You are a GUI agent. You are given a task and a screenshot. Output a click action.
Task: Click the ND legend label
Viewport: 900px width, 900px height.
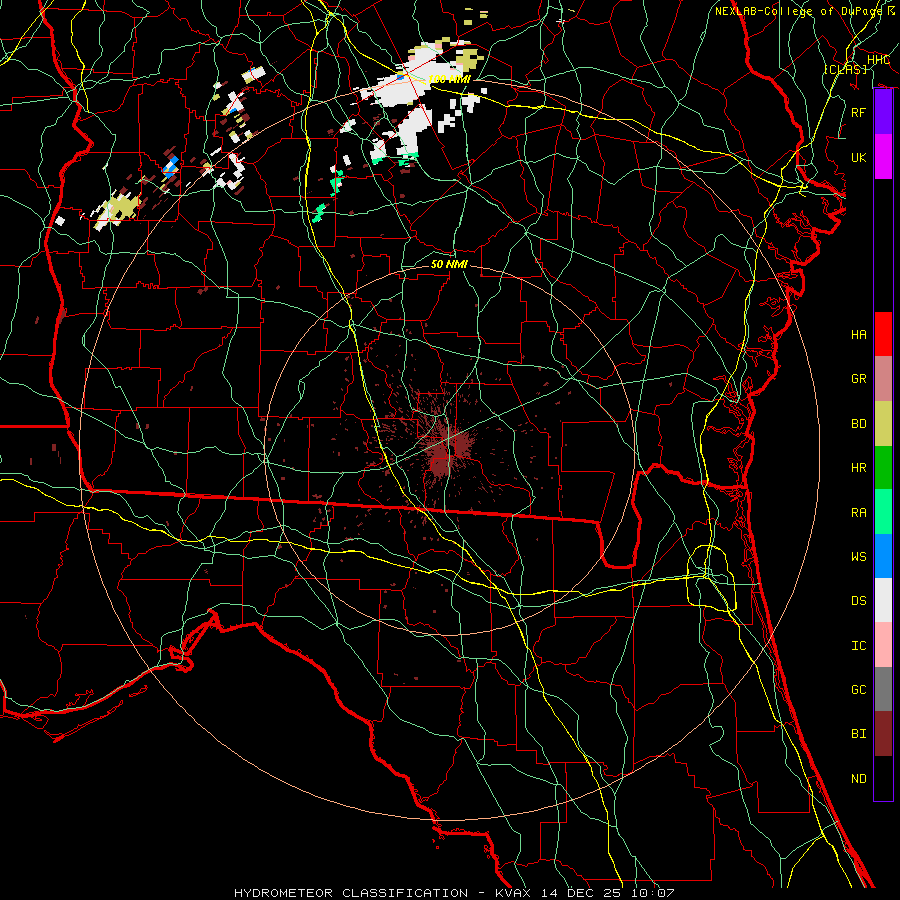[859, 779]
